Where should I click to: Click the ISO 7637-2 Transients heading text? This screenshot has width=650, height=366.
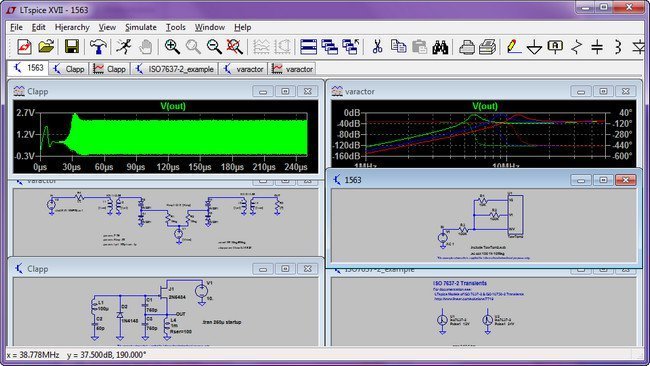coord(460,284)
